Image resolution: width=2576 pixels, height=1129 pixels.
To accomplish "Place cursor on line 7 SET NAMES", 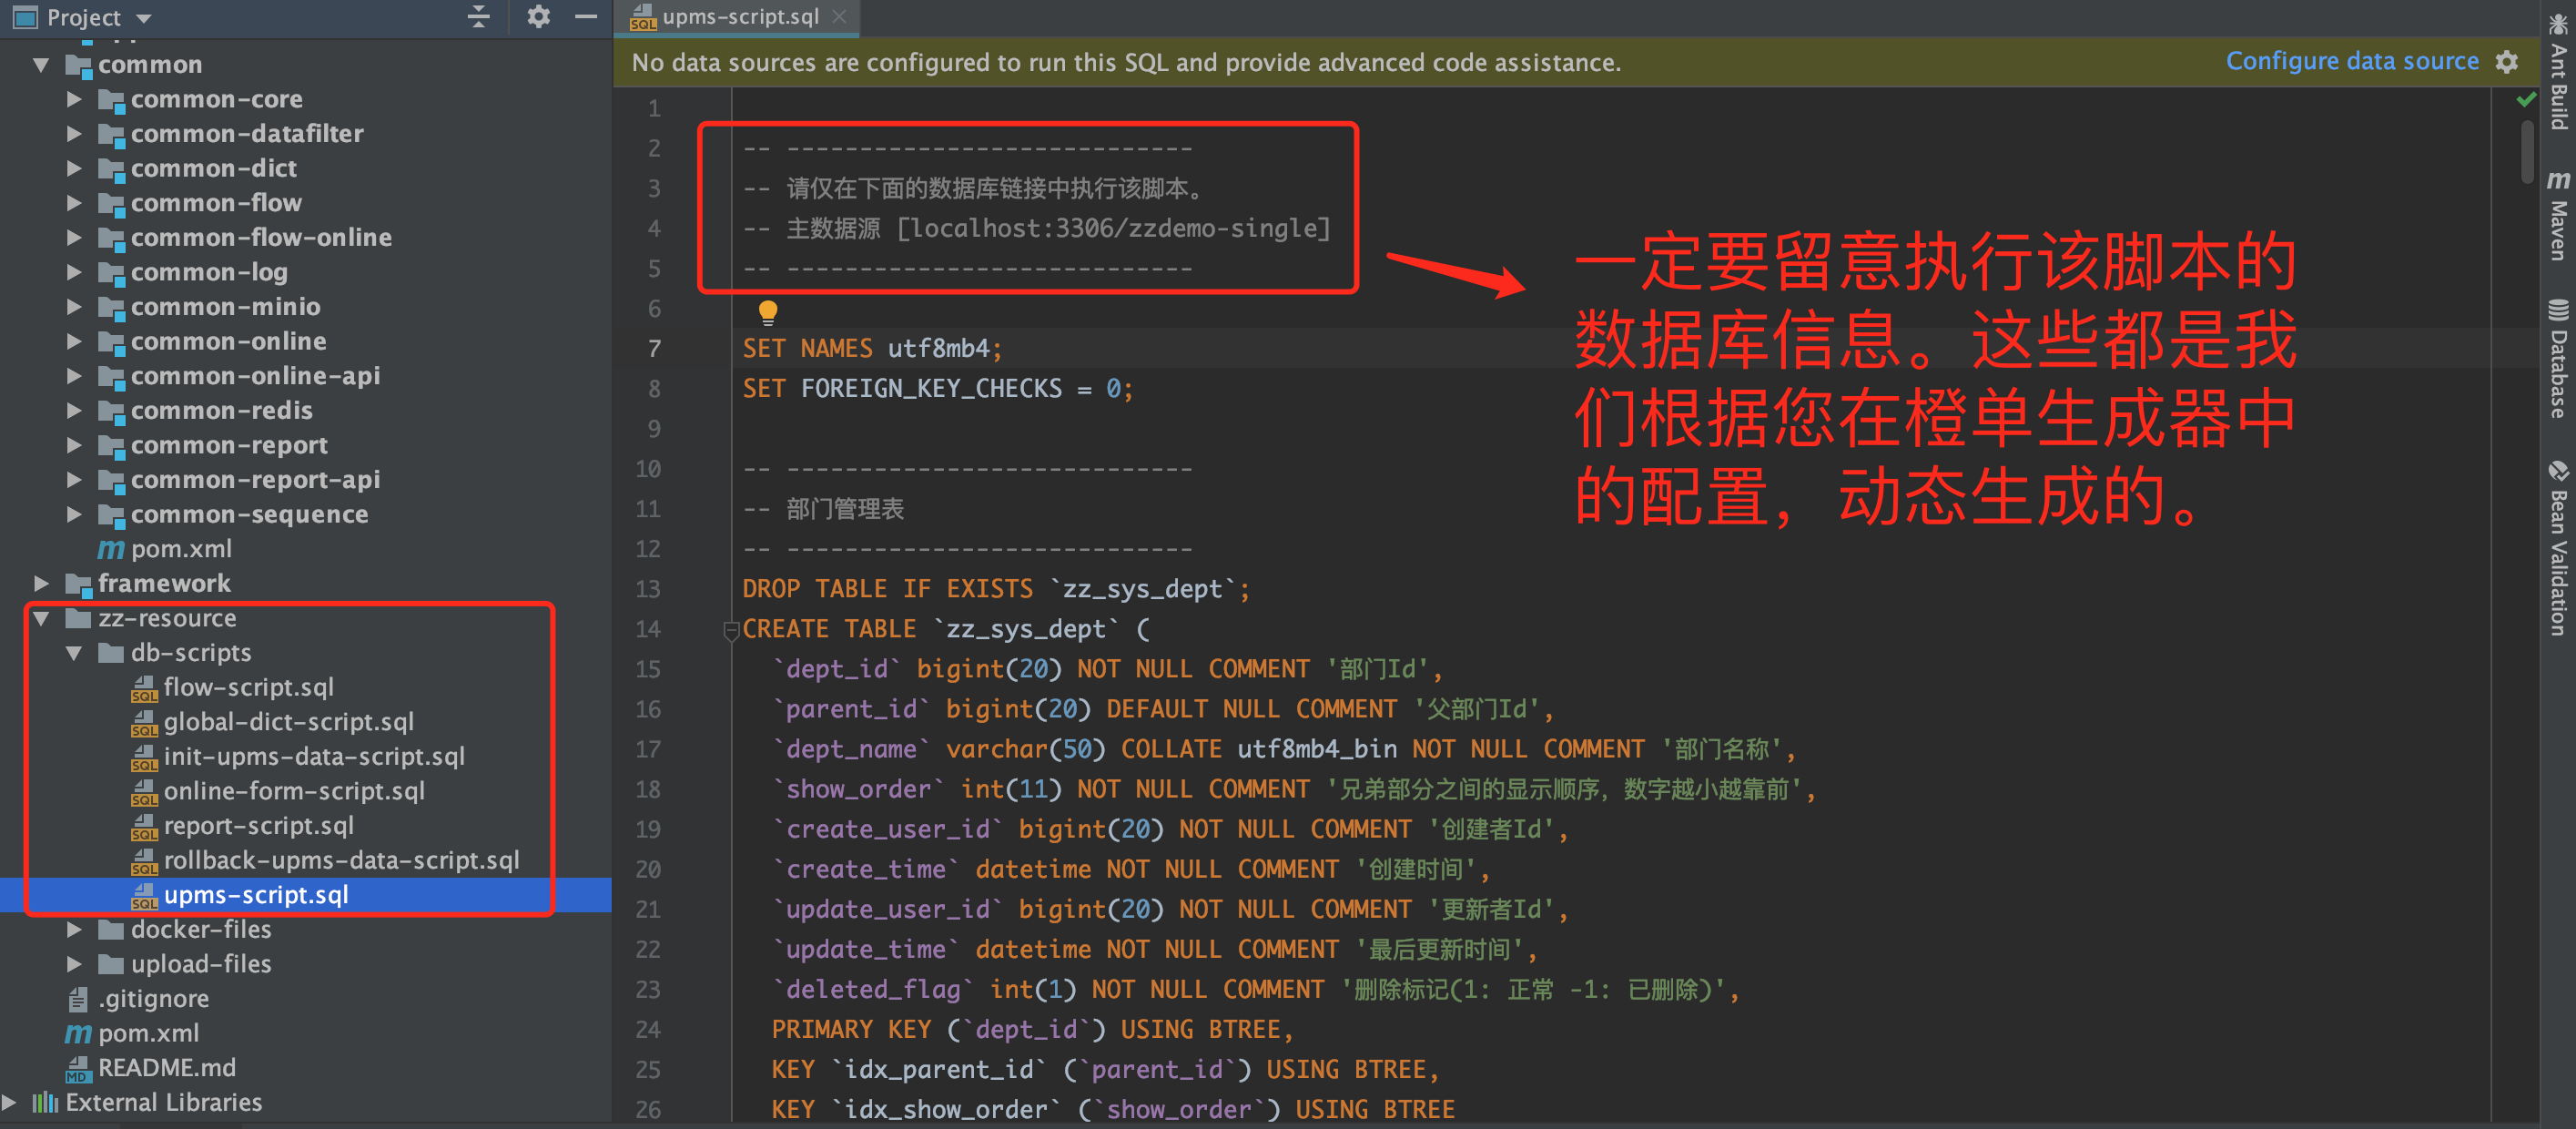I will 871,348.
